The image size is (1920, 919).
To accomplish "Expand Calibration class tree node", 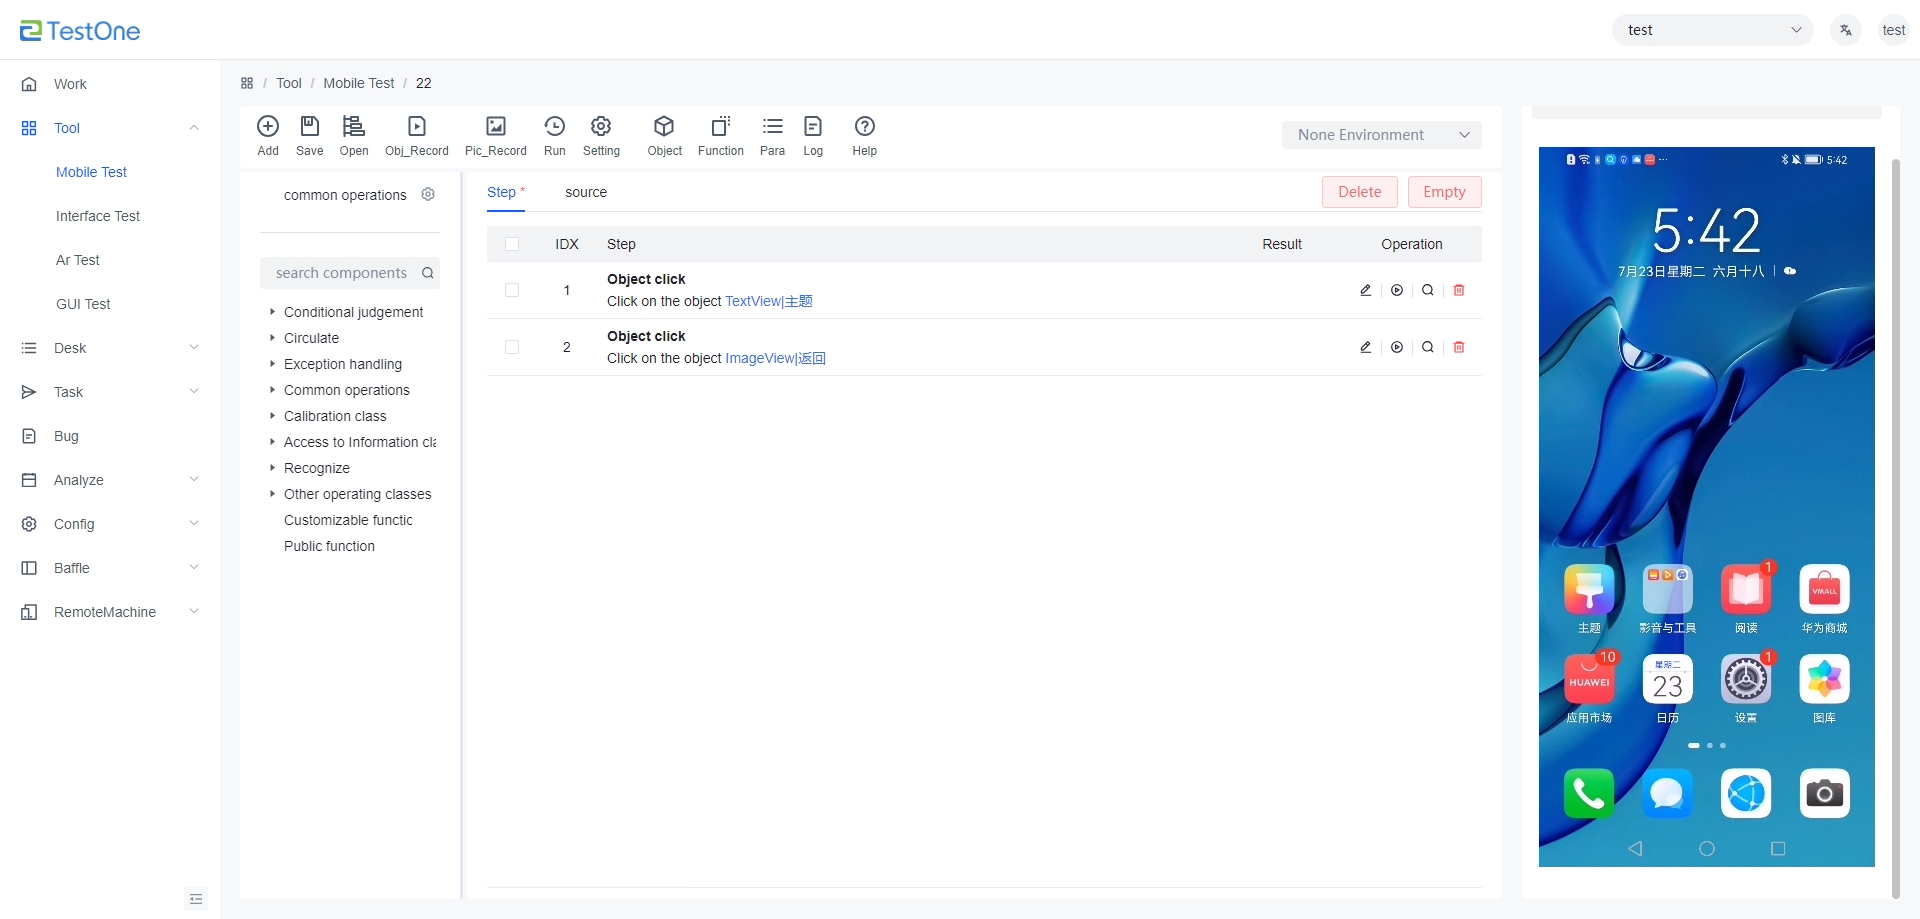I will pos(272,416).
